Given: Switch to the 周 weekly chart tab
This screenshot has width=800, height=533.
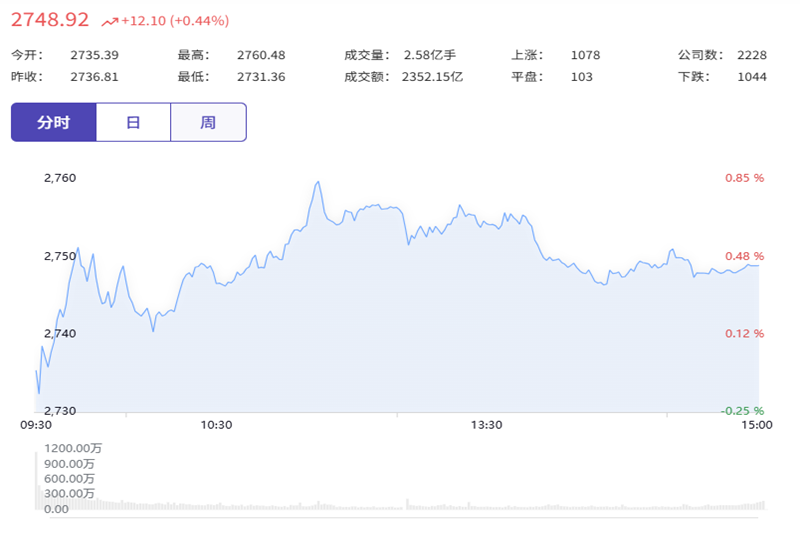Looking at the screenshot, I should [x=208, y=122].
